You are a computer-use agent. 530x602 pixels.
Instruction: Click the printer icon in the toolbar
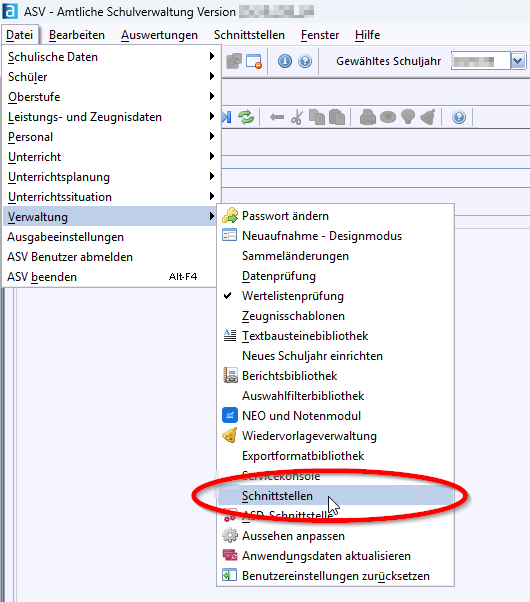coord(368,117)
